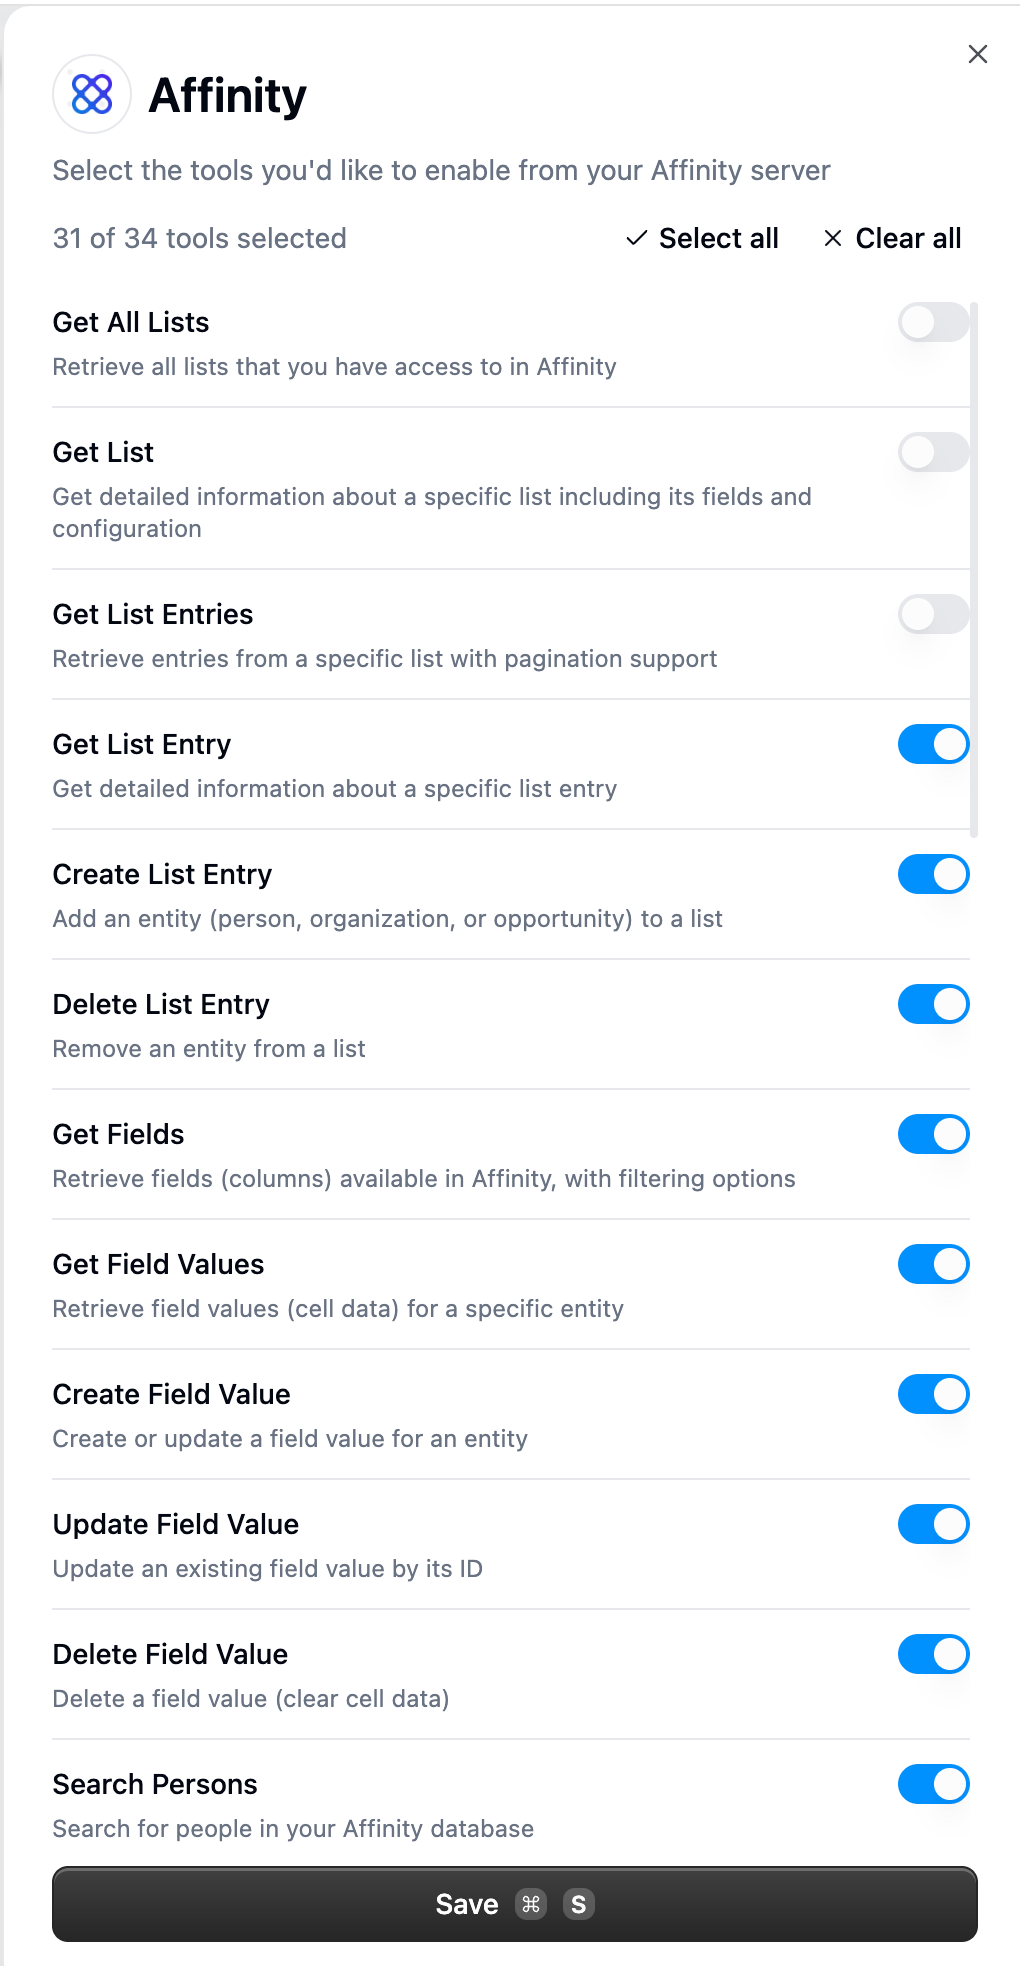
Task: Click the X icon beside Clear all
Action: click(832, 238)
